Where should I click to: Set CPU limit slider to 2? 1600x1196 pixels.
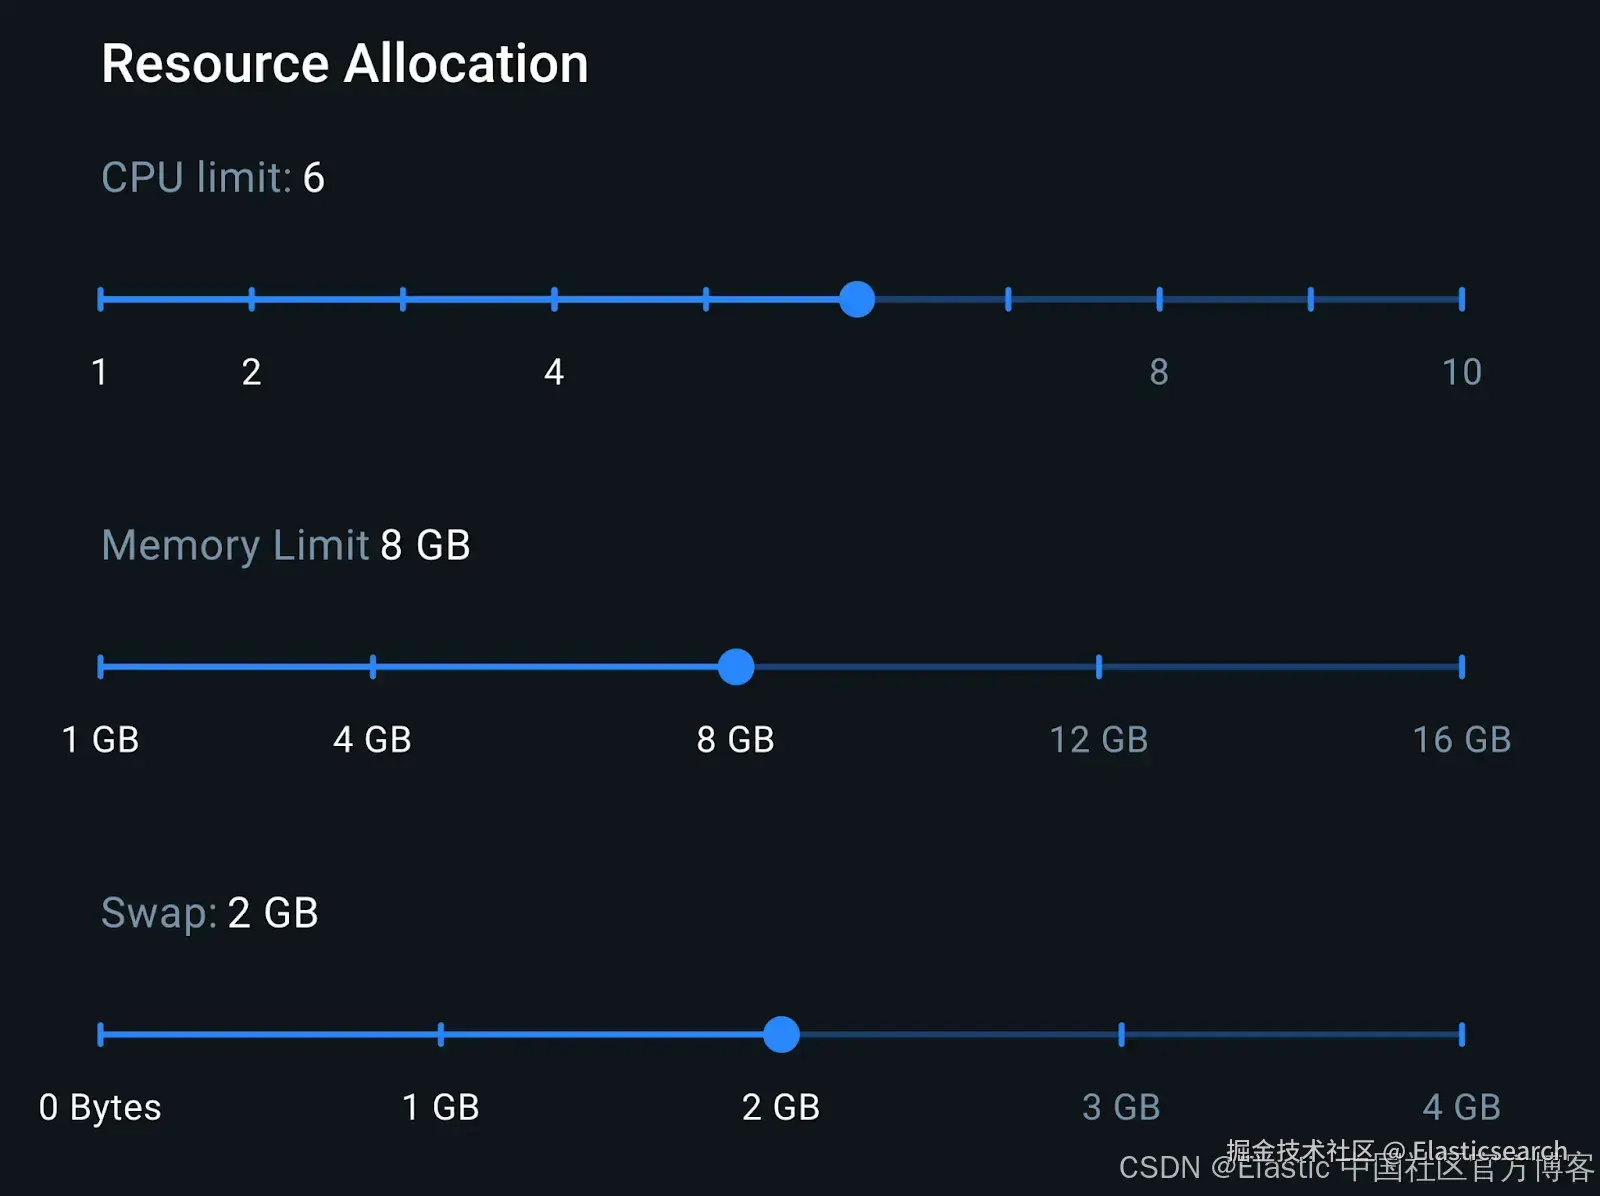click(x=252, y=299)
